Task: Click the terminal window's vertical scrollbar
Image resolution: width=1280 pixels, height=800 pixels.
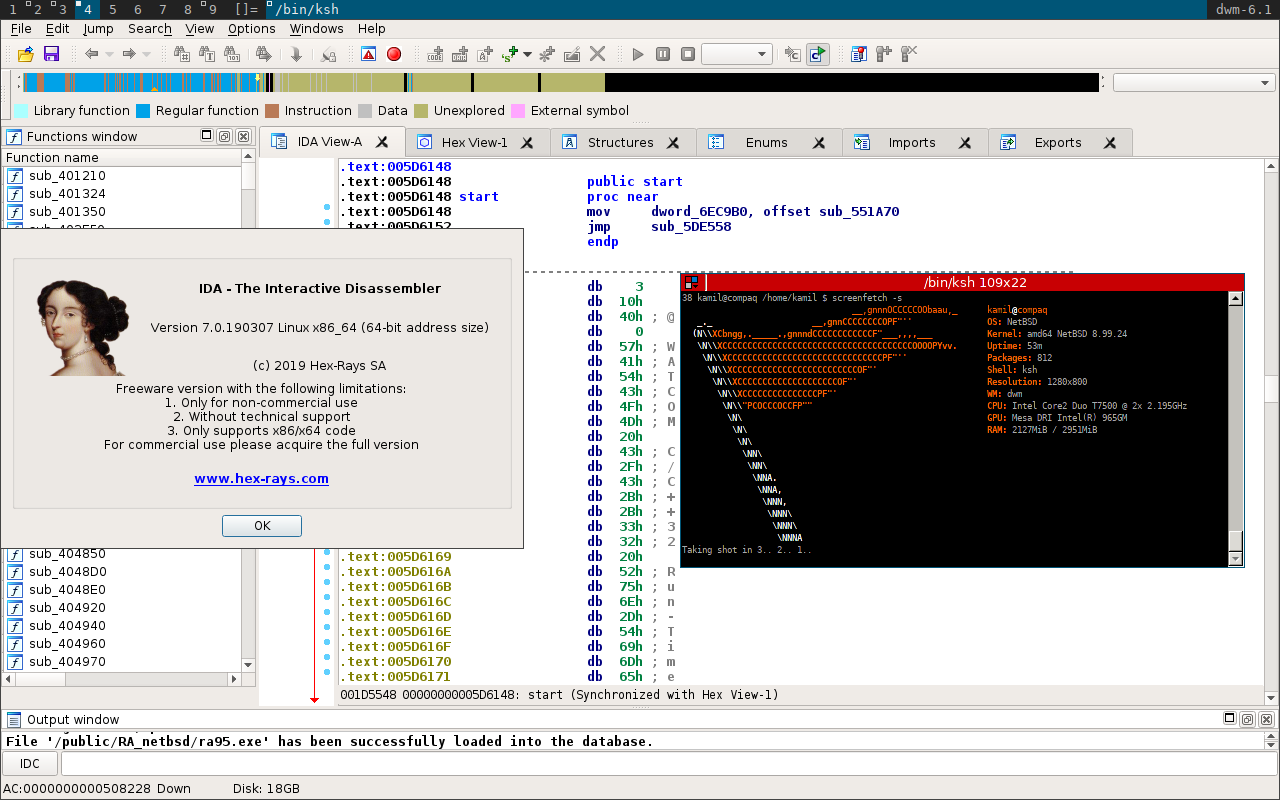Action: point(1236,429)
